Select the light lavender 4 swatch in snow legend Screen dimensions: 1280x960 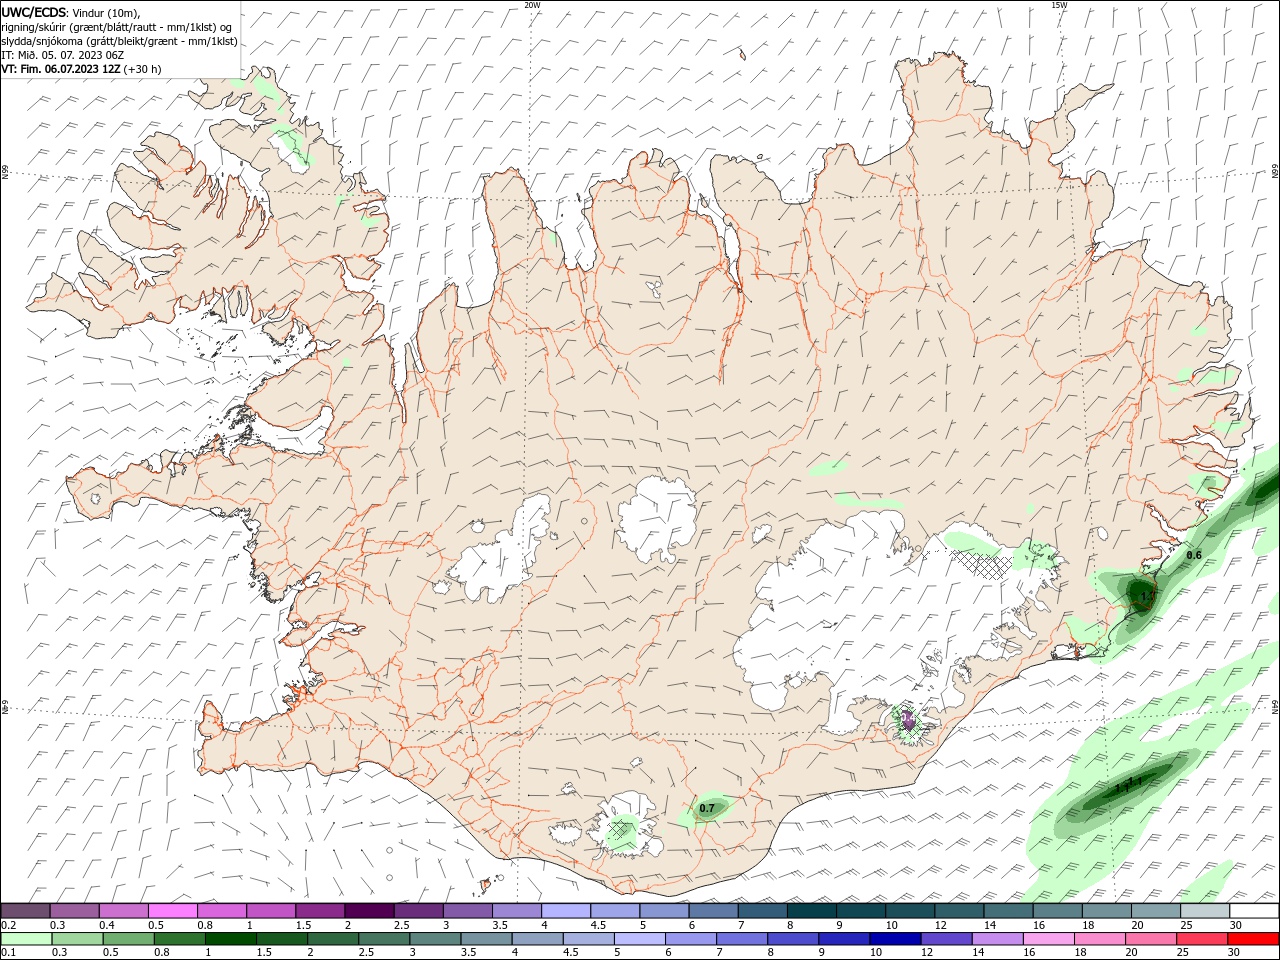pos(566,910)
